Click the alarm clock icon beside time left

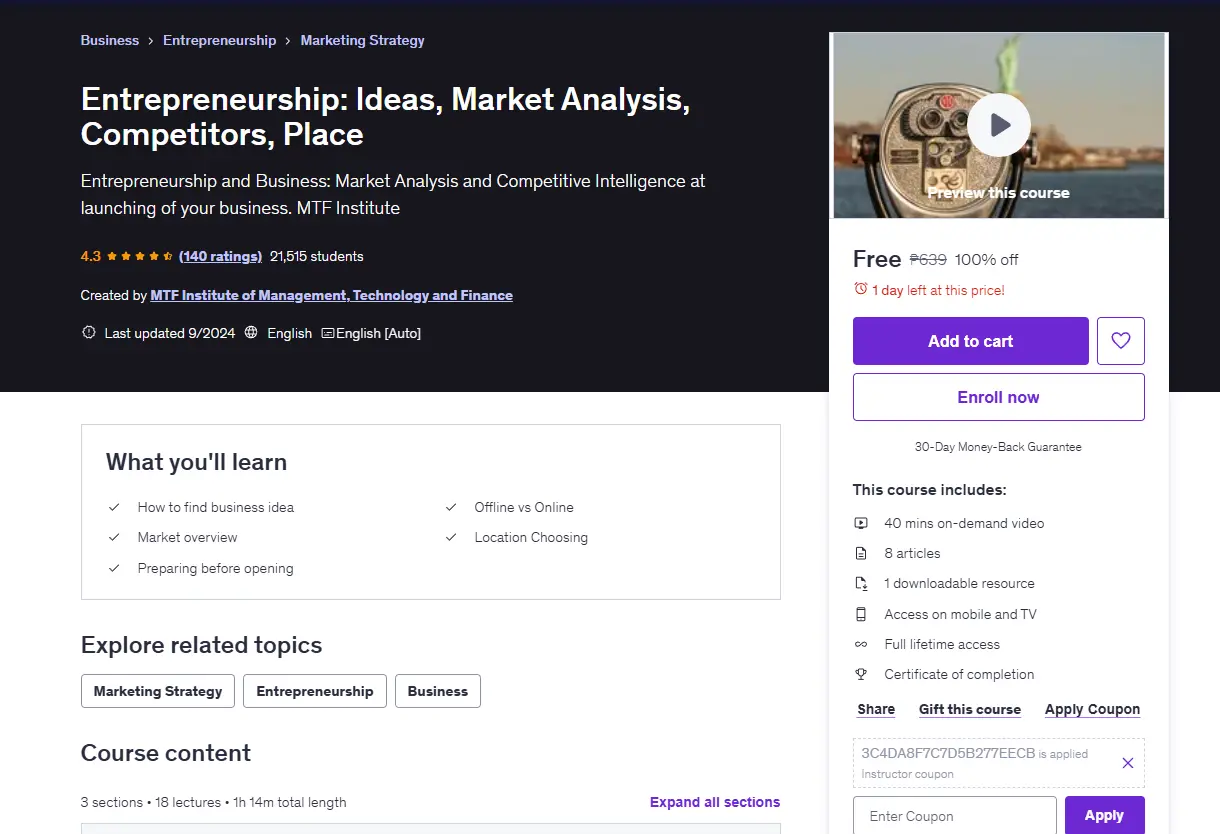[x=860, y=289]
